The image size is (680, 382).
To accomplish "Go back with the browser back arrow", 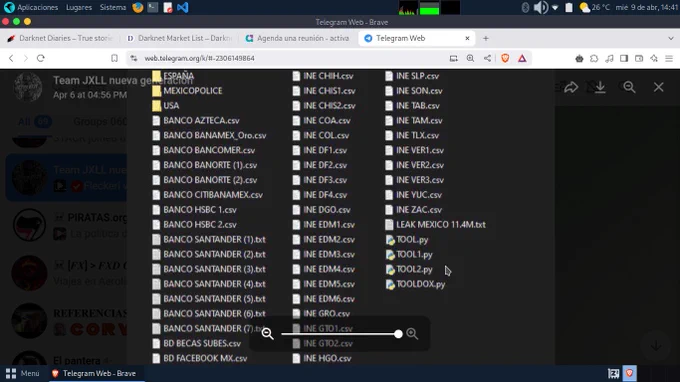I will pos(11,58).
